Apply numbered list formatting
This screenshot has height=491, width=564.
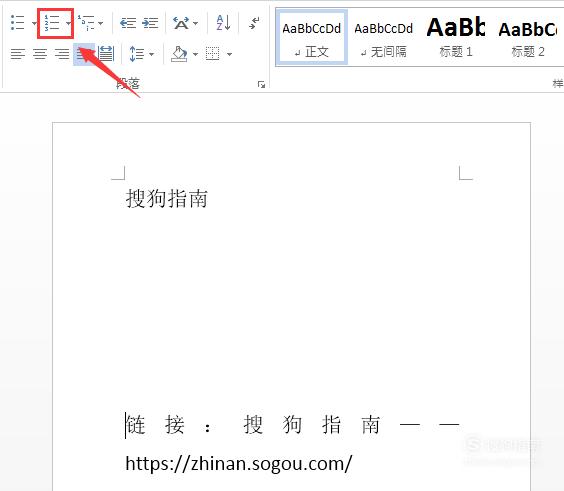tap(52, 23)
